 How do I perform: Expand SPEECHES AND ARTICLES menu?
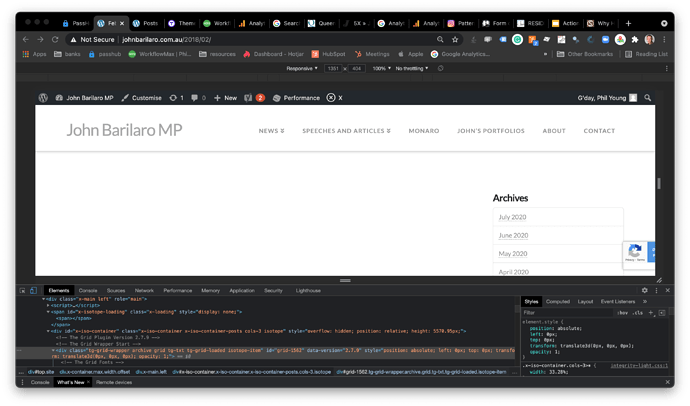(x=346, y=131)
